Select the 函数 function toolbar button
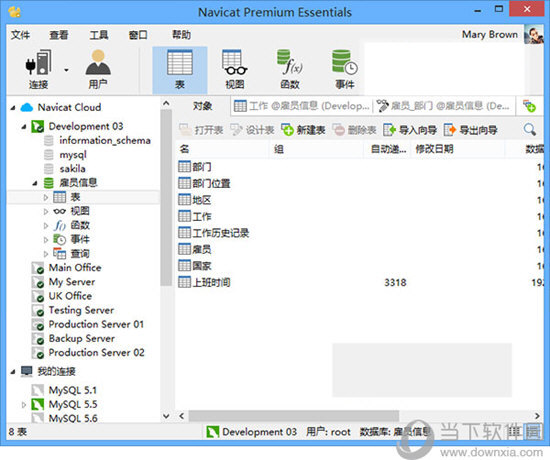The width and height of the screenshot is (550, 460). click(x=290, y=69)
